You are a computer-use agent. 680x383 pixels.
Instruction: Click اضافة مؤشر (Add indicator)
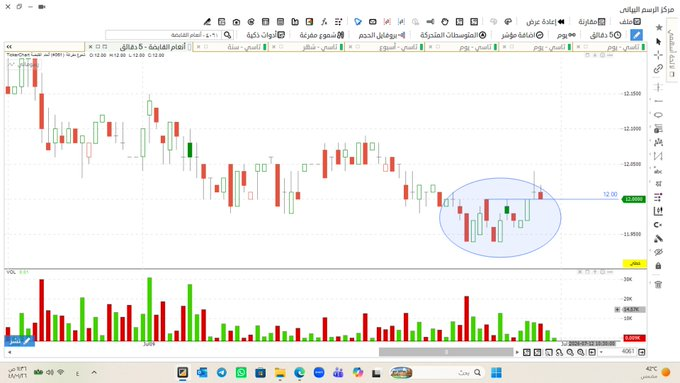tap(522, 35)
